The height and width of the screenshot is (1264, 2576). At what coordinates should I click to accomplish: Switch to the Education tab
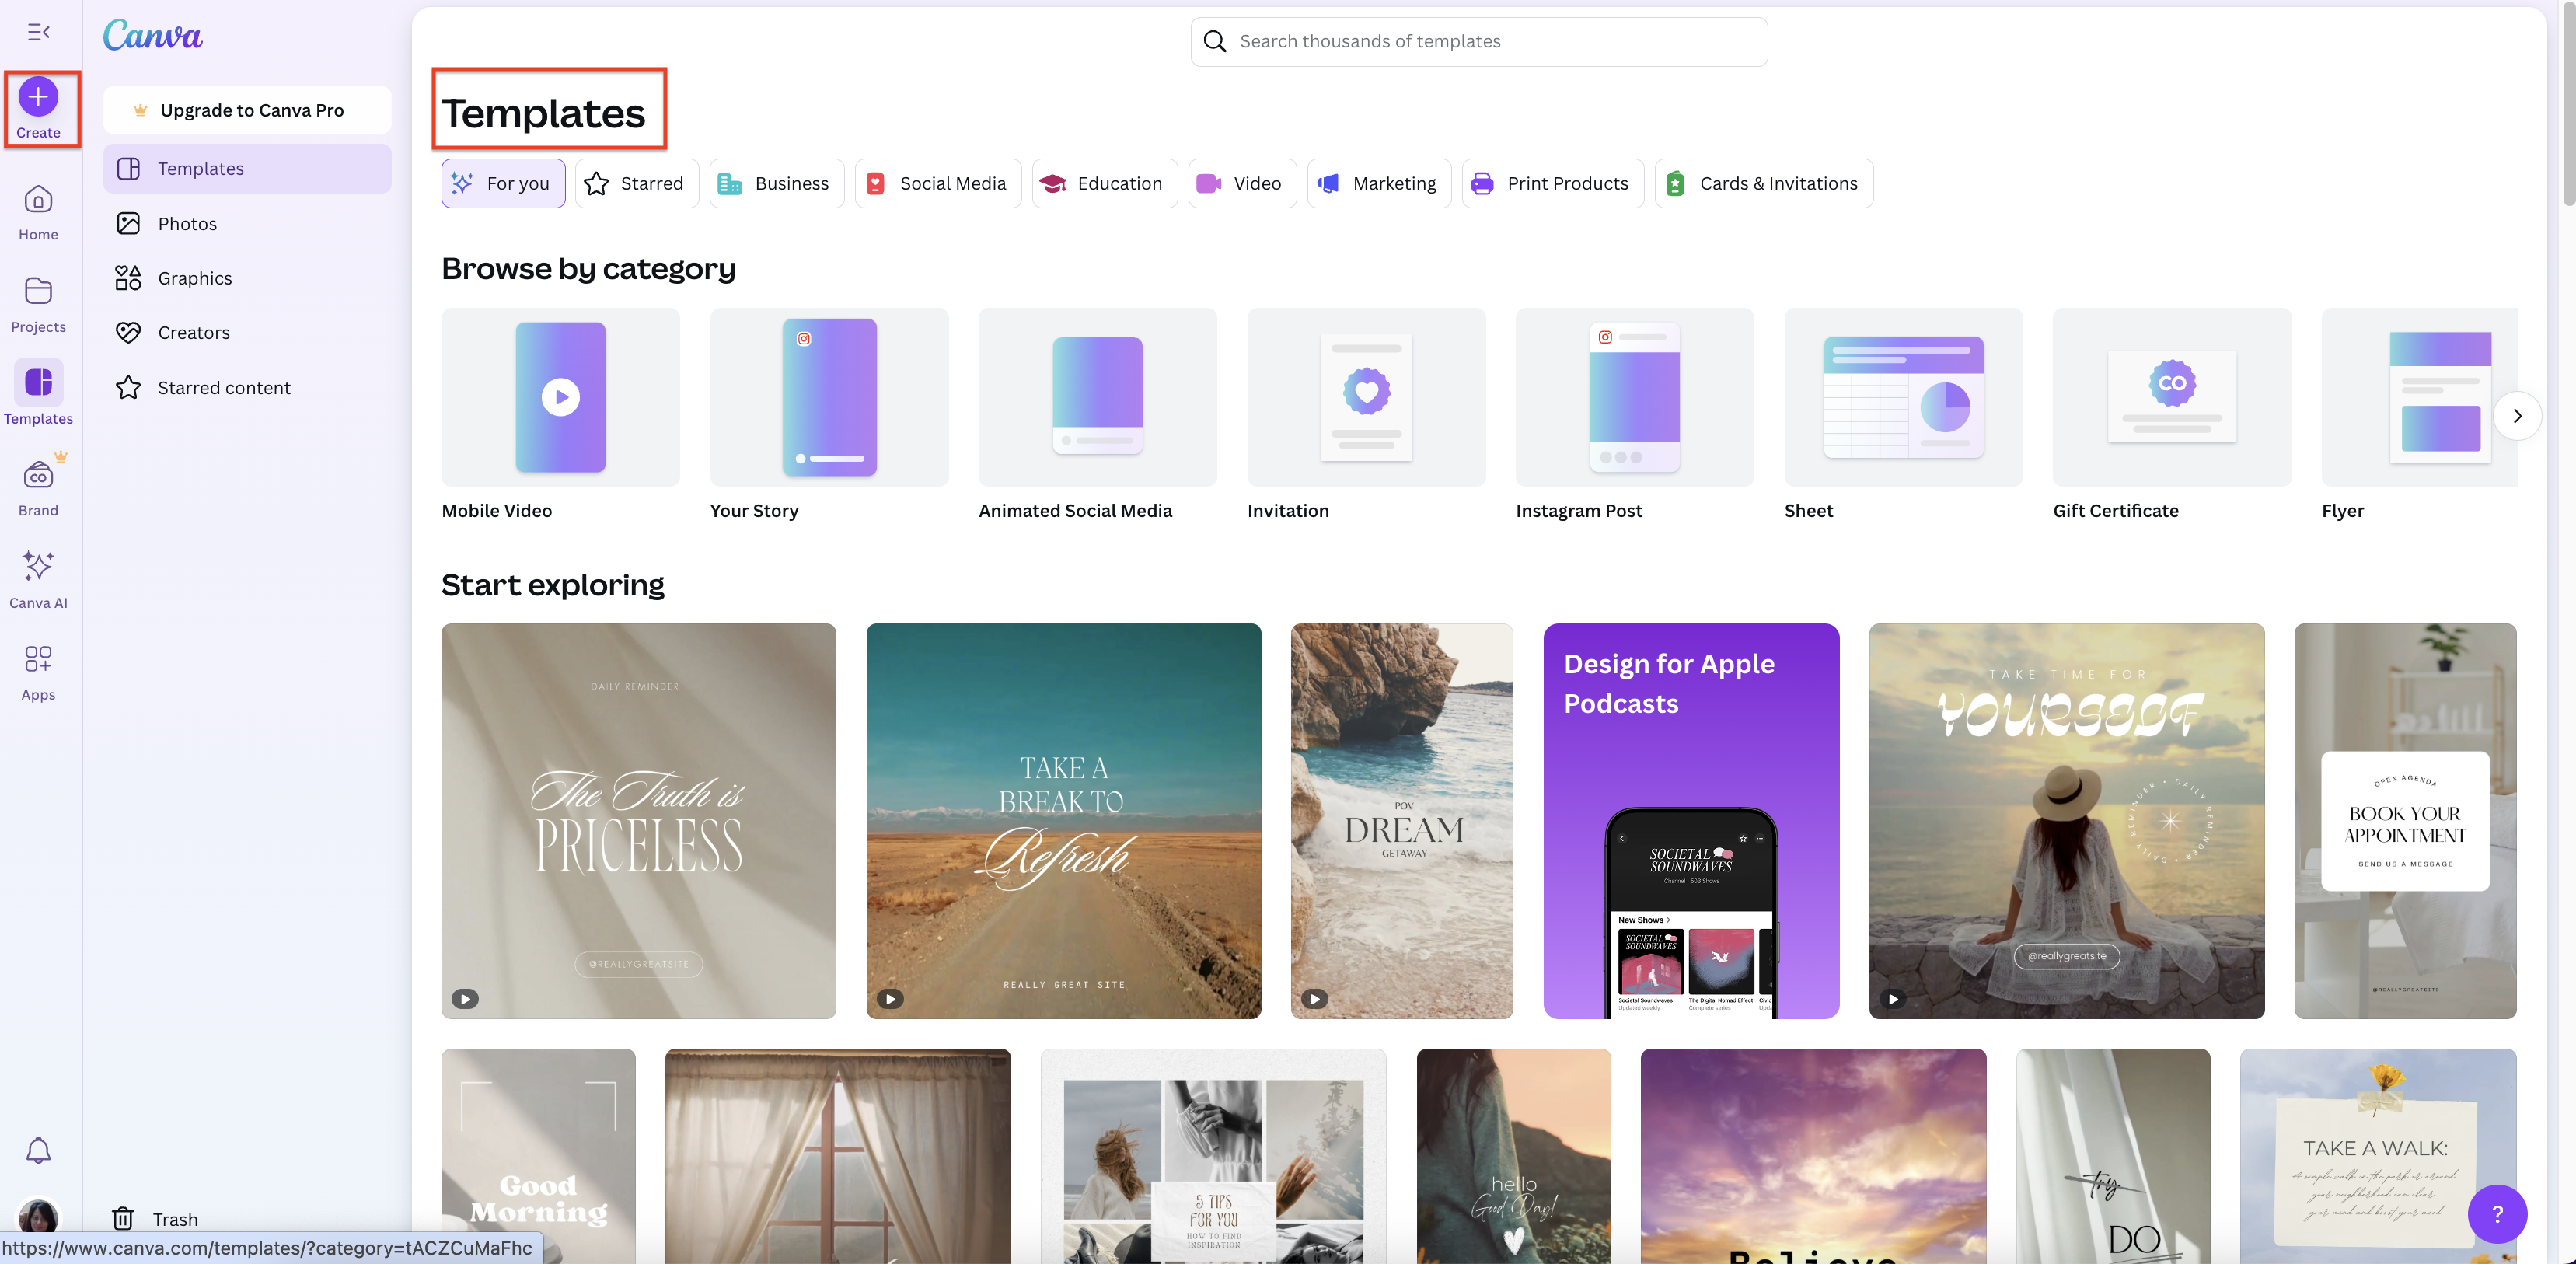(x=1104, y=184)
